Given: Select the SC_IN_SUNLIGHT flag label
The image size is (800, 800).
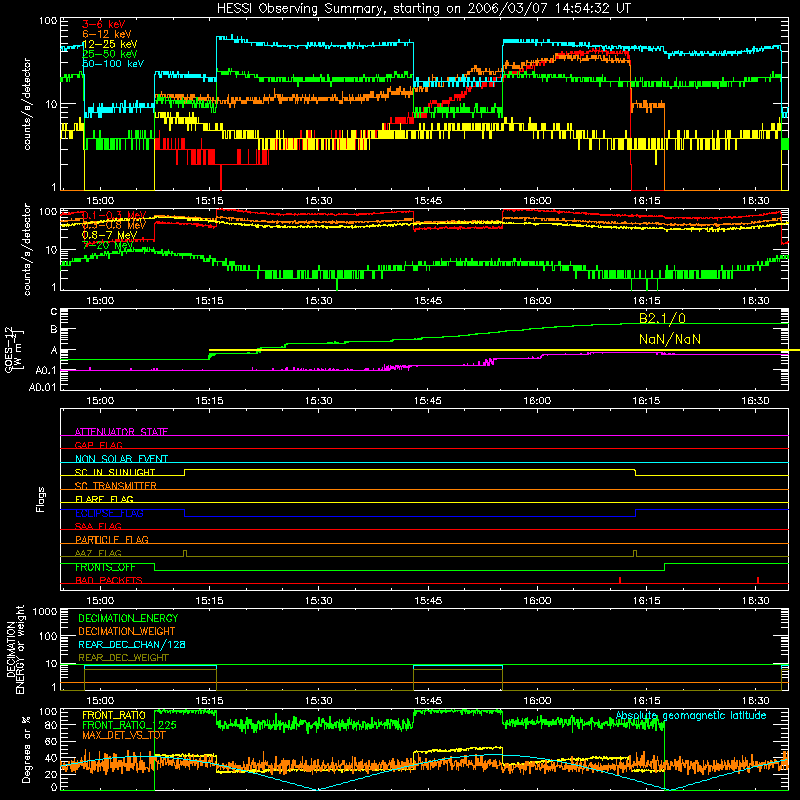Looking at the screenshot, I should (114, 472).
